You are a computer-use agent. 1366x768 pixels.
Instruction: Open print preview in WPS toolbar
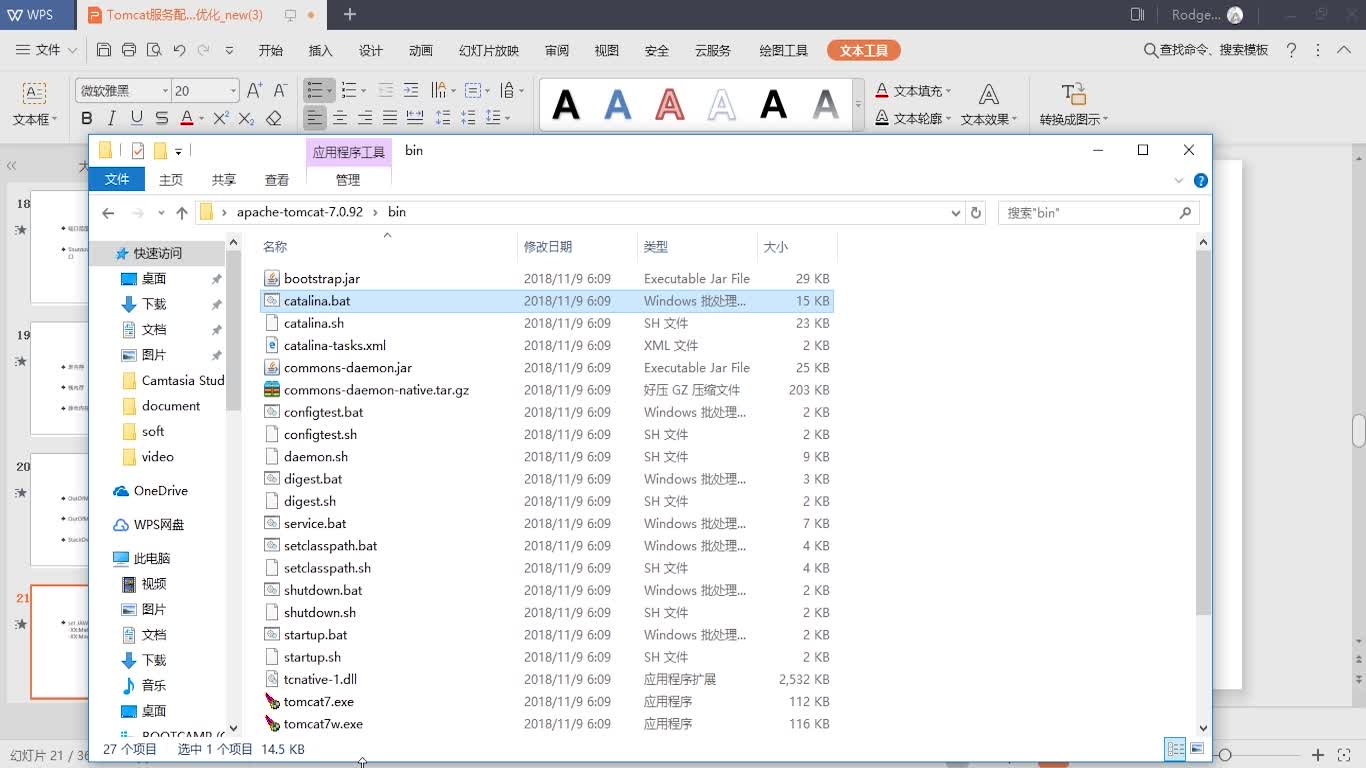click(154, 50)
